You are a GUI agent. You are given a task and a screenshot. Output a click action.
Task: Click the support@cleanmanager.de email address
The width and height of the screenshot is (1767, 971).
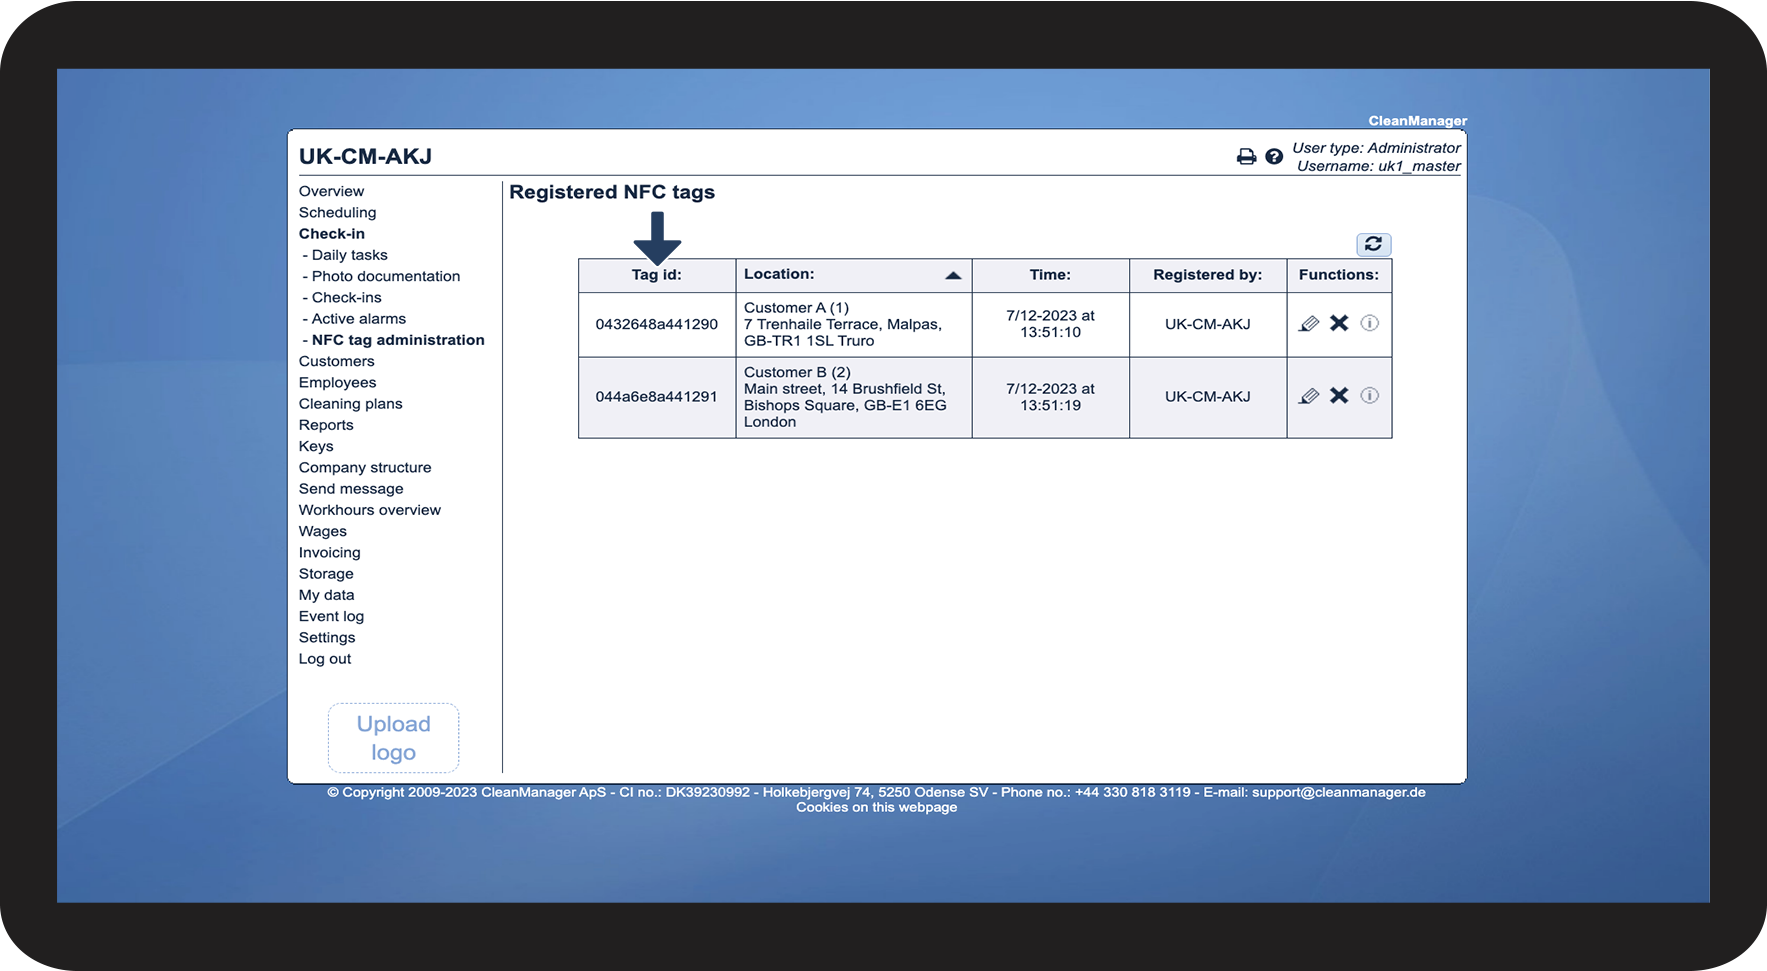(1338, 792)
